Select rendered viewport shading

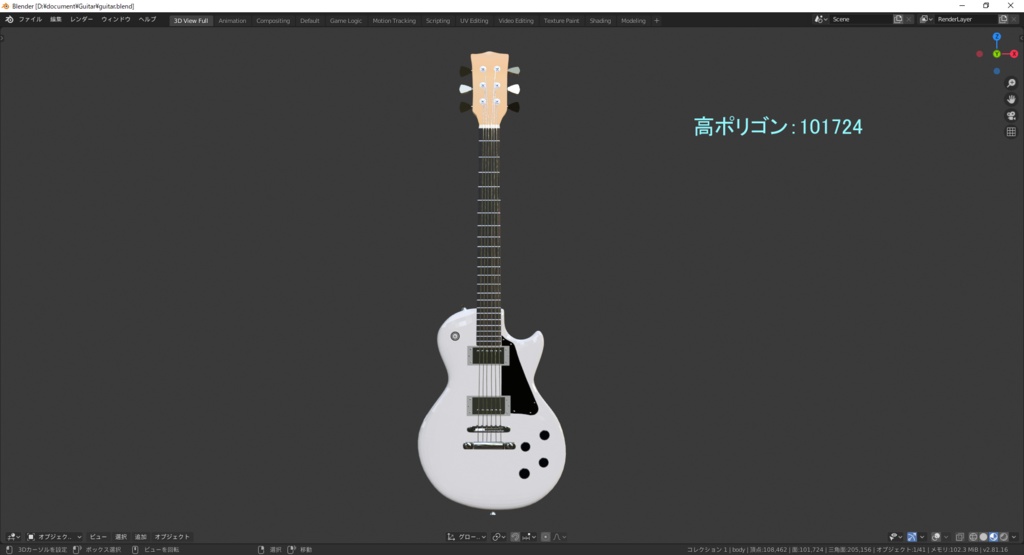[1004, 537]
